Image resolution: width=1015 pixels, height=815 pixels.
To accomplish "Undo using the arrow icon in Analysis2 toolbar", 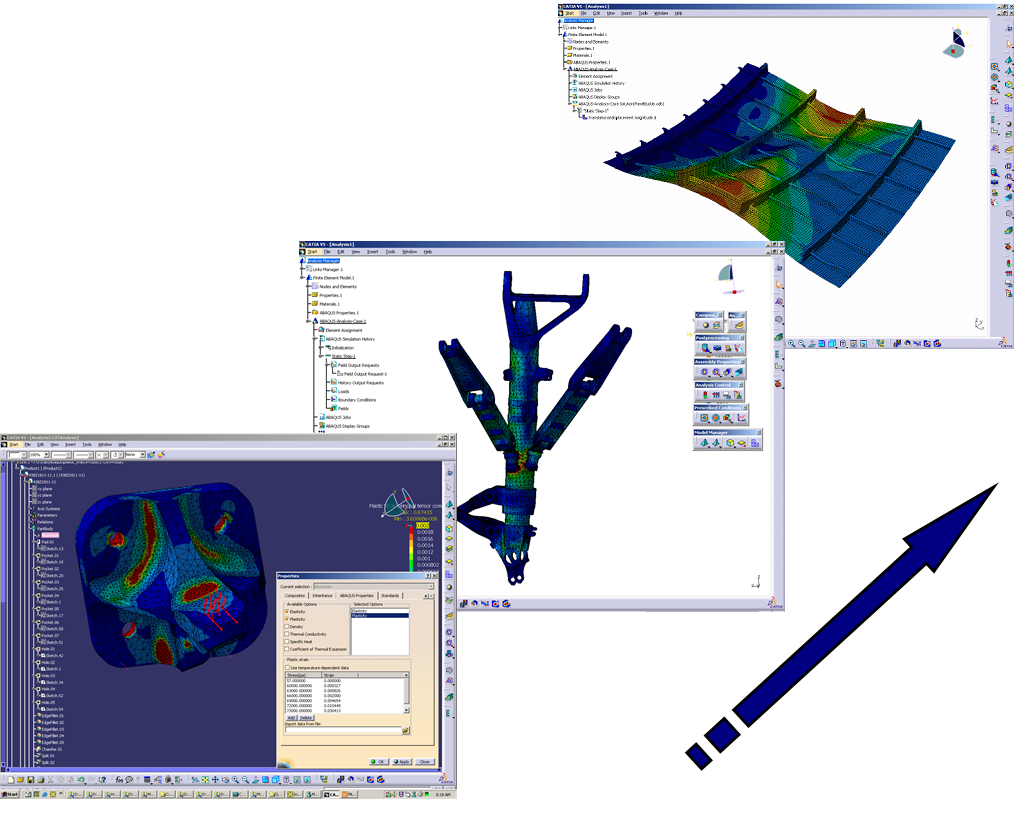I will [81, 780].
